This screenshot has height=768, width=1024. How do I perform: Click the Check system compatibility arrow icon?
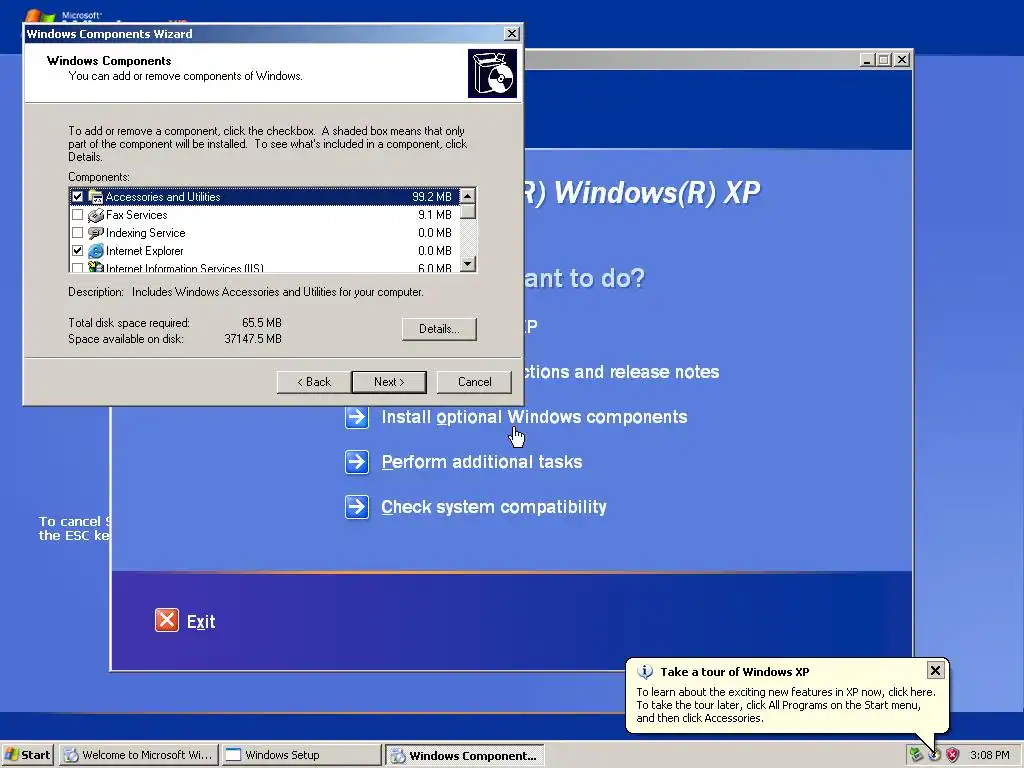[357, 507]
